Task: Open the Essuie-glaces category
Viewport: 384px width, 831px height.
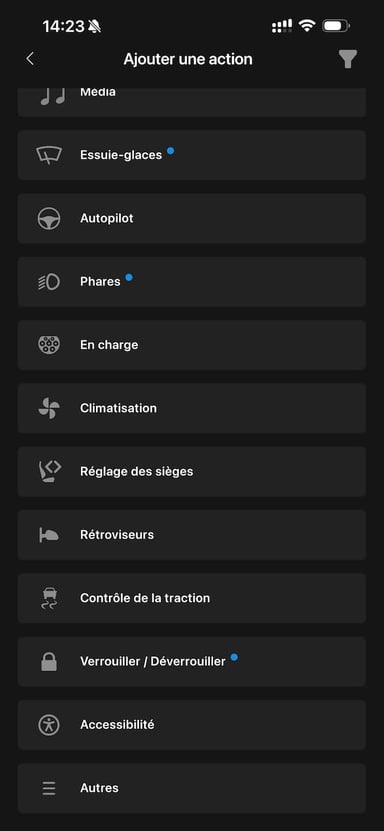Action: pyautogui.click(x=192, y=155)
